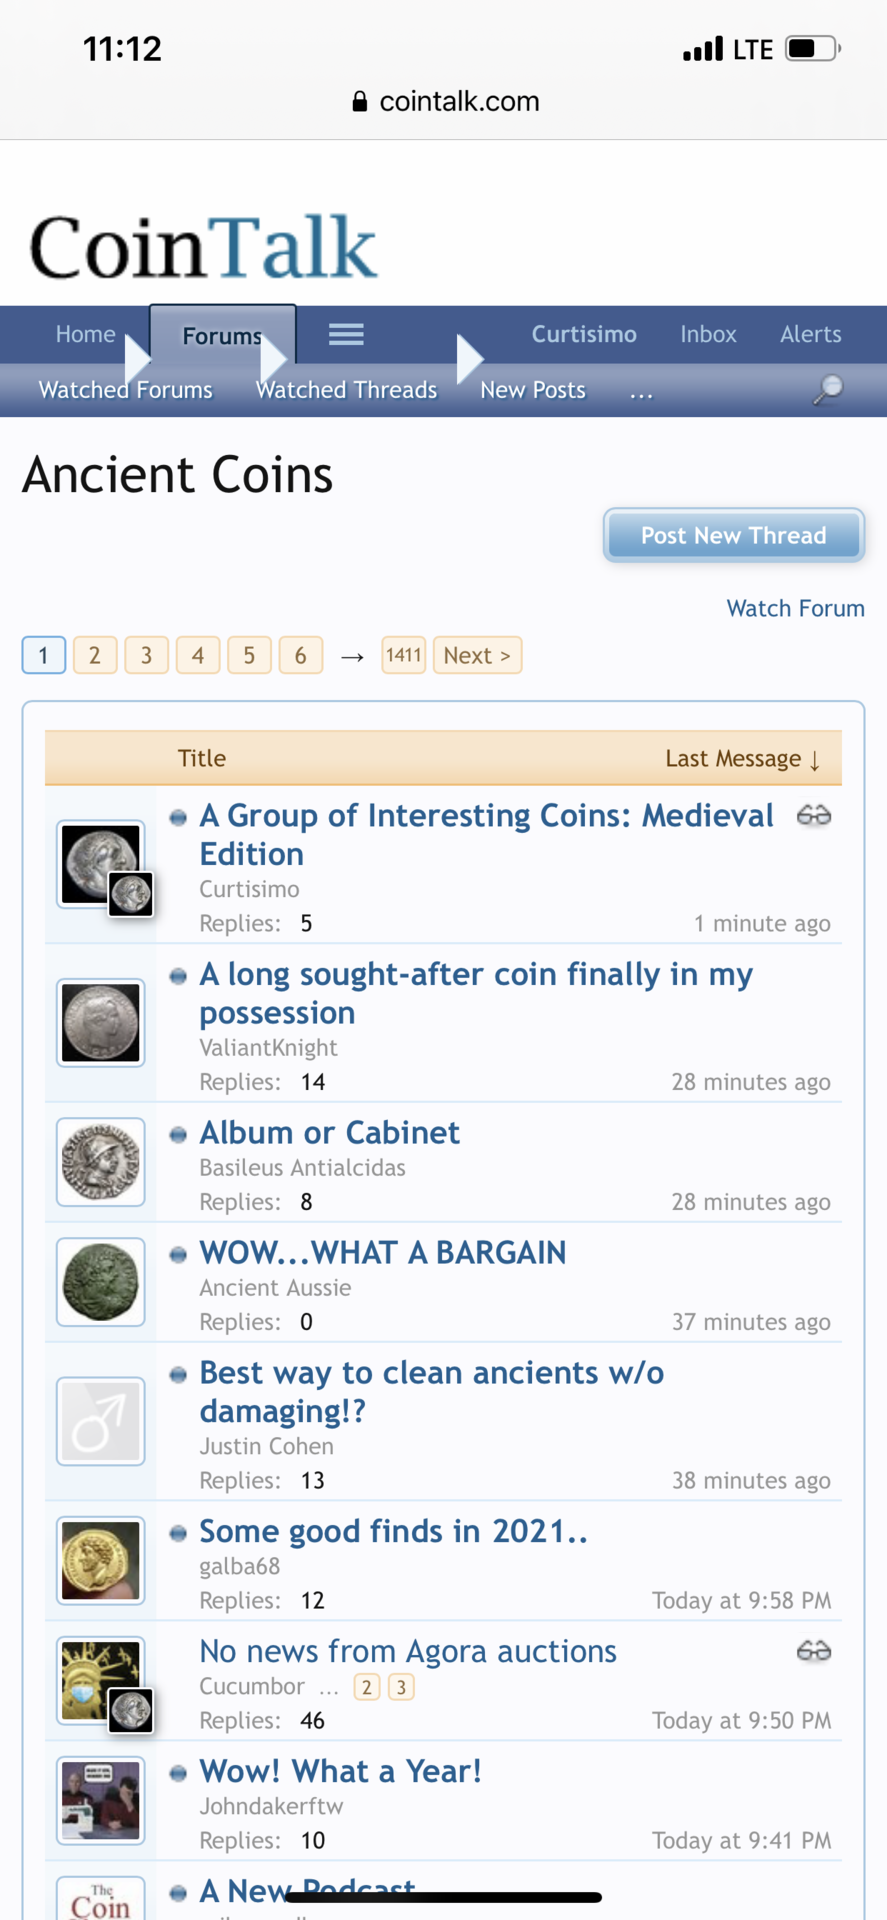
Task: Expand the three-dots more navigation links
Action: click(641, 391)
